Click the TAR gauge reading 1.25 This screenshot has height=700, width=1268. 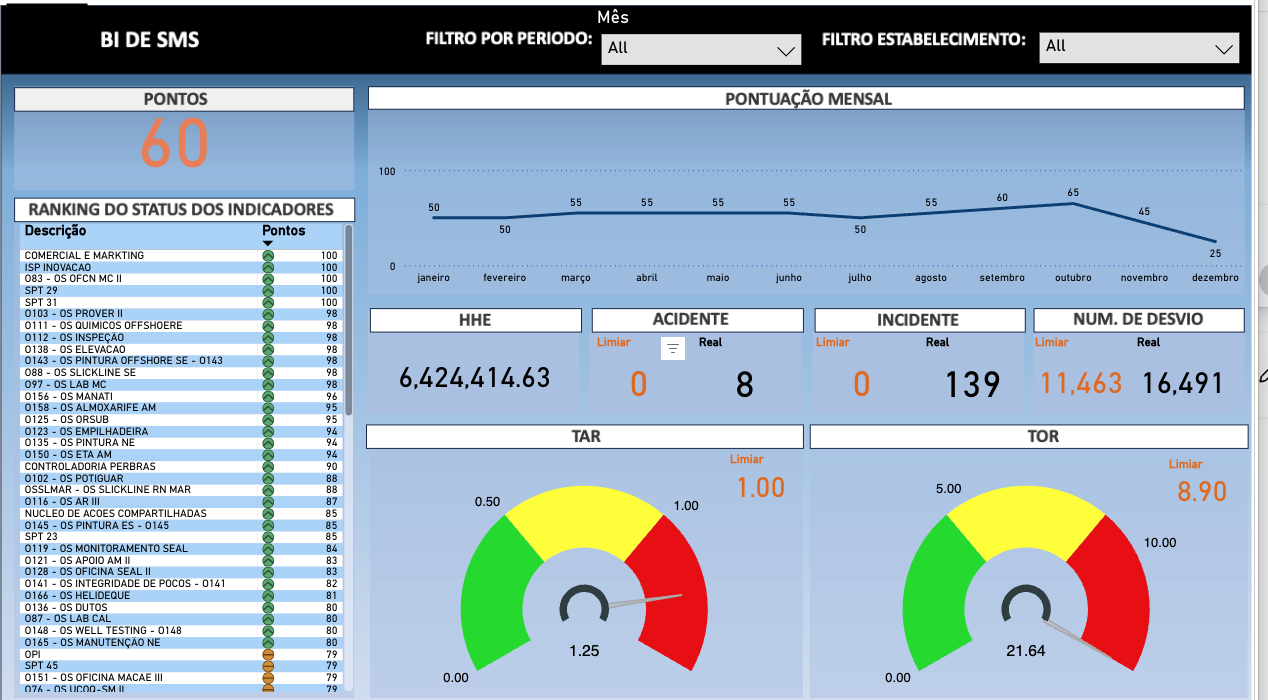pos(584,651)
